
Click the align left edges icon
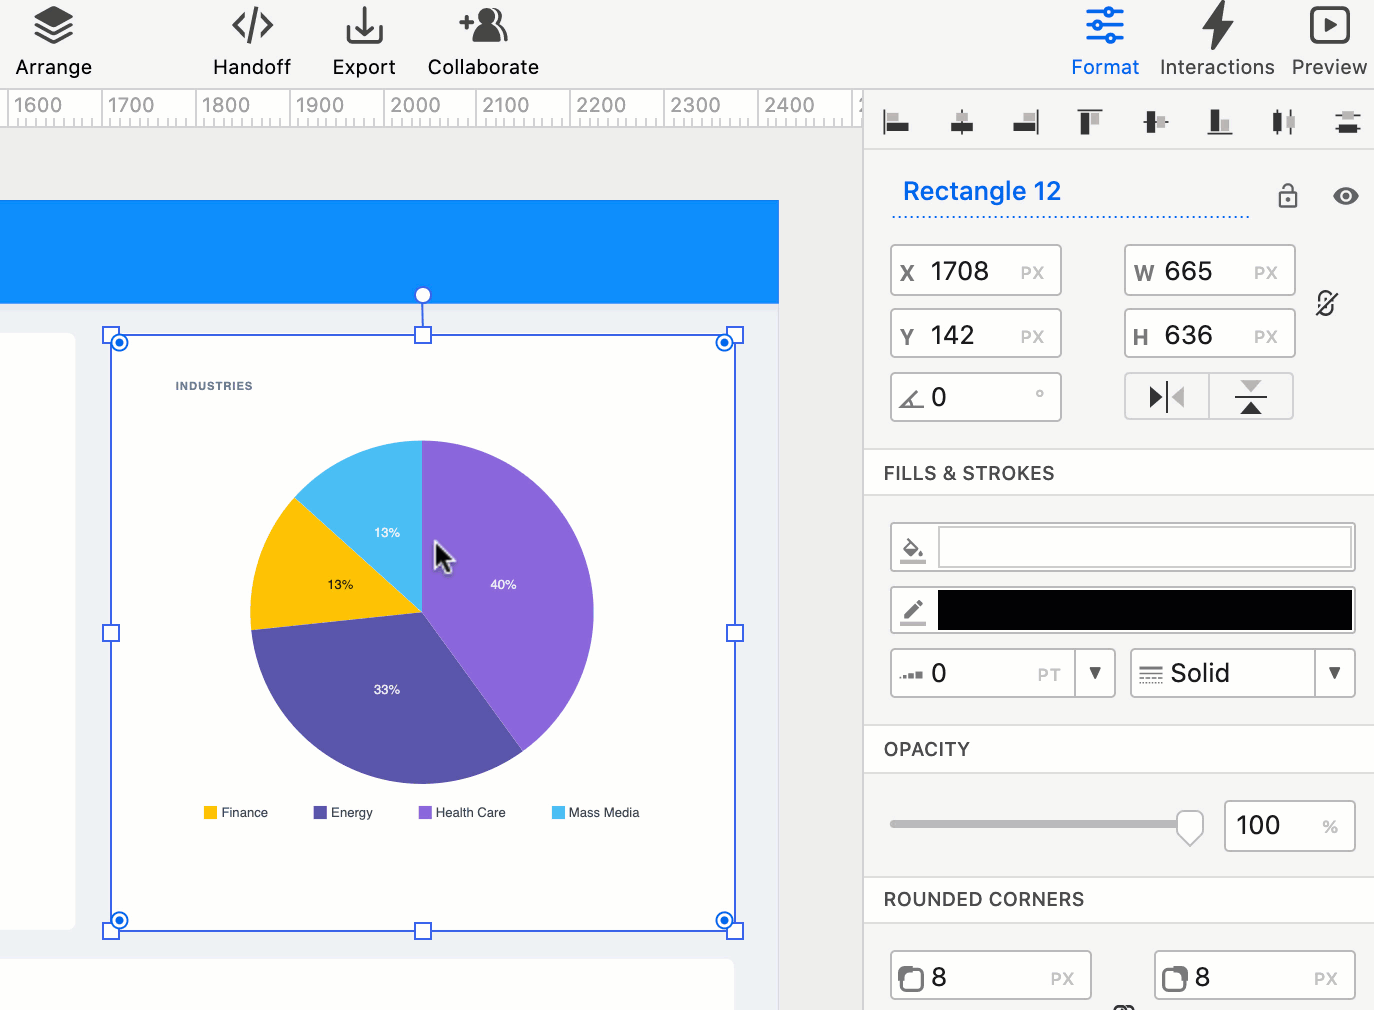pyautogui.click(x=896, y=122)
